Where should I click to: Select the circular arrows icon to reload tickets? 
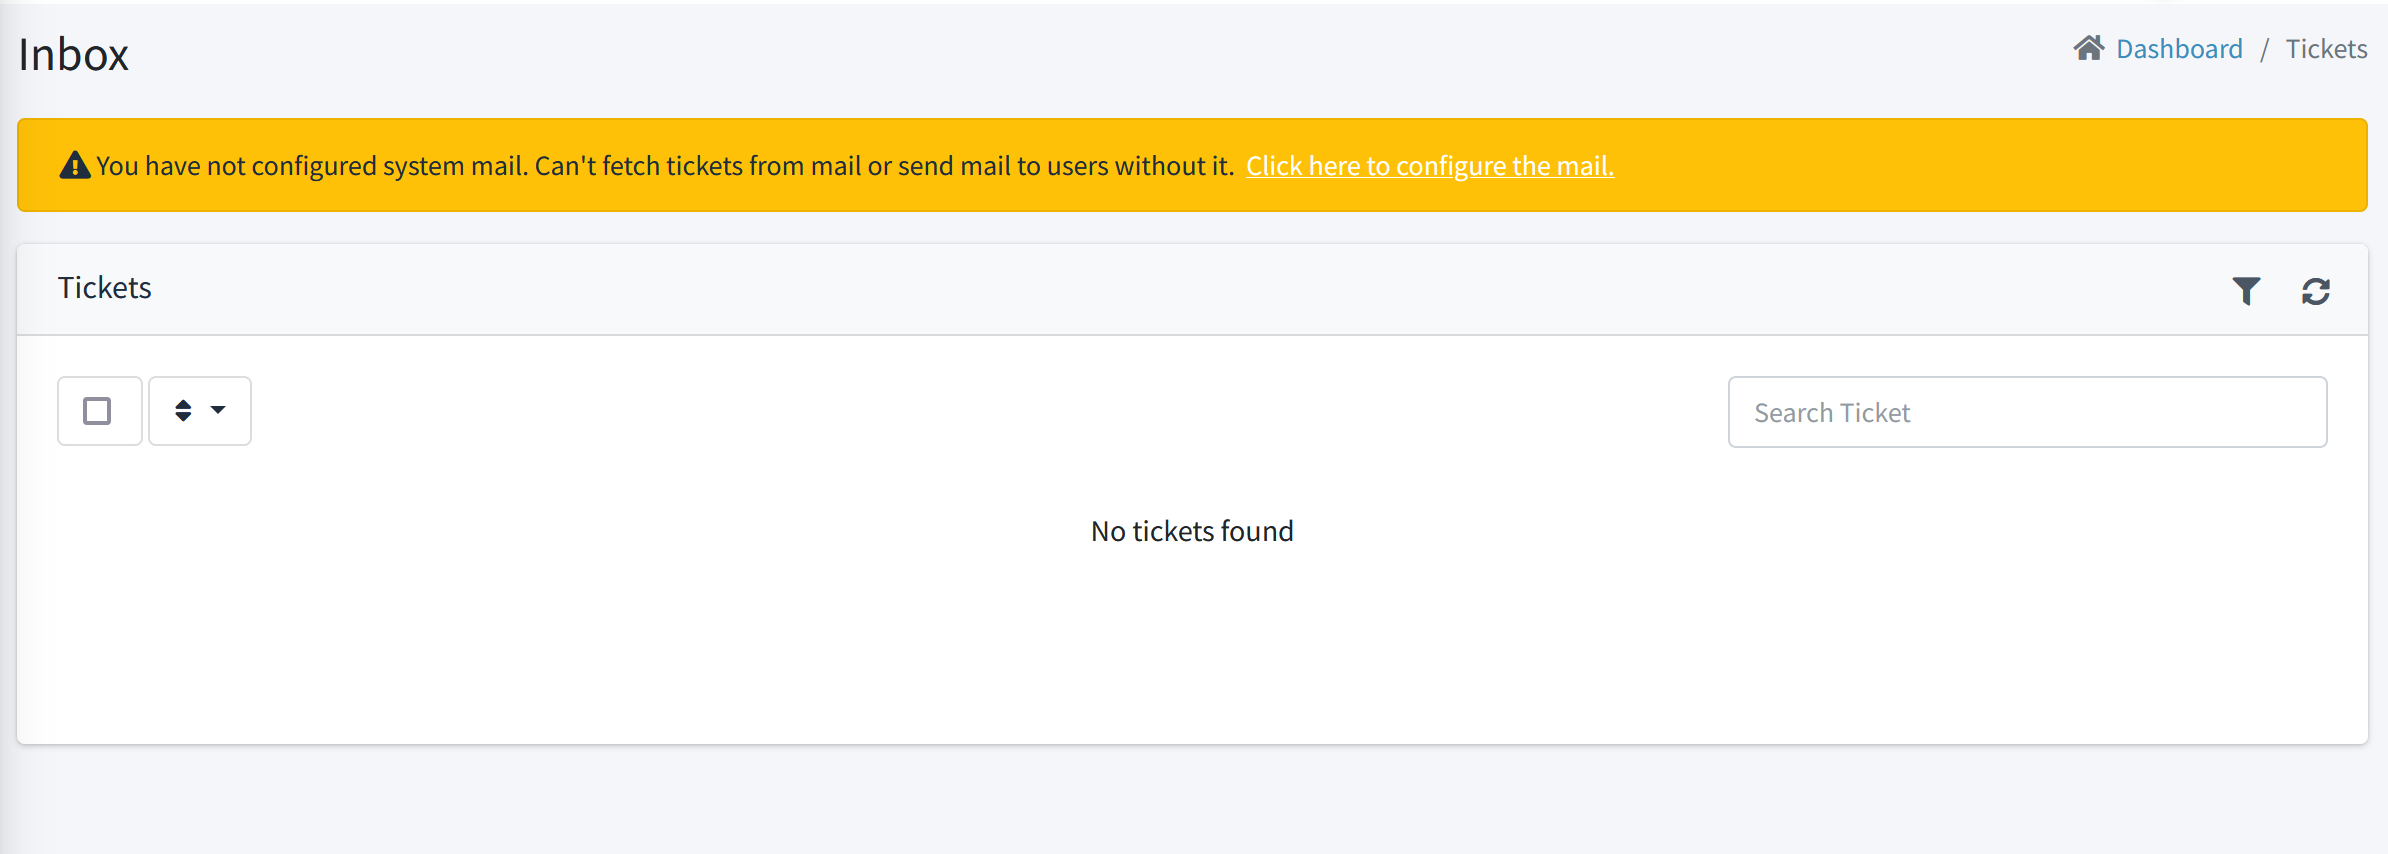(2318, 290)
